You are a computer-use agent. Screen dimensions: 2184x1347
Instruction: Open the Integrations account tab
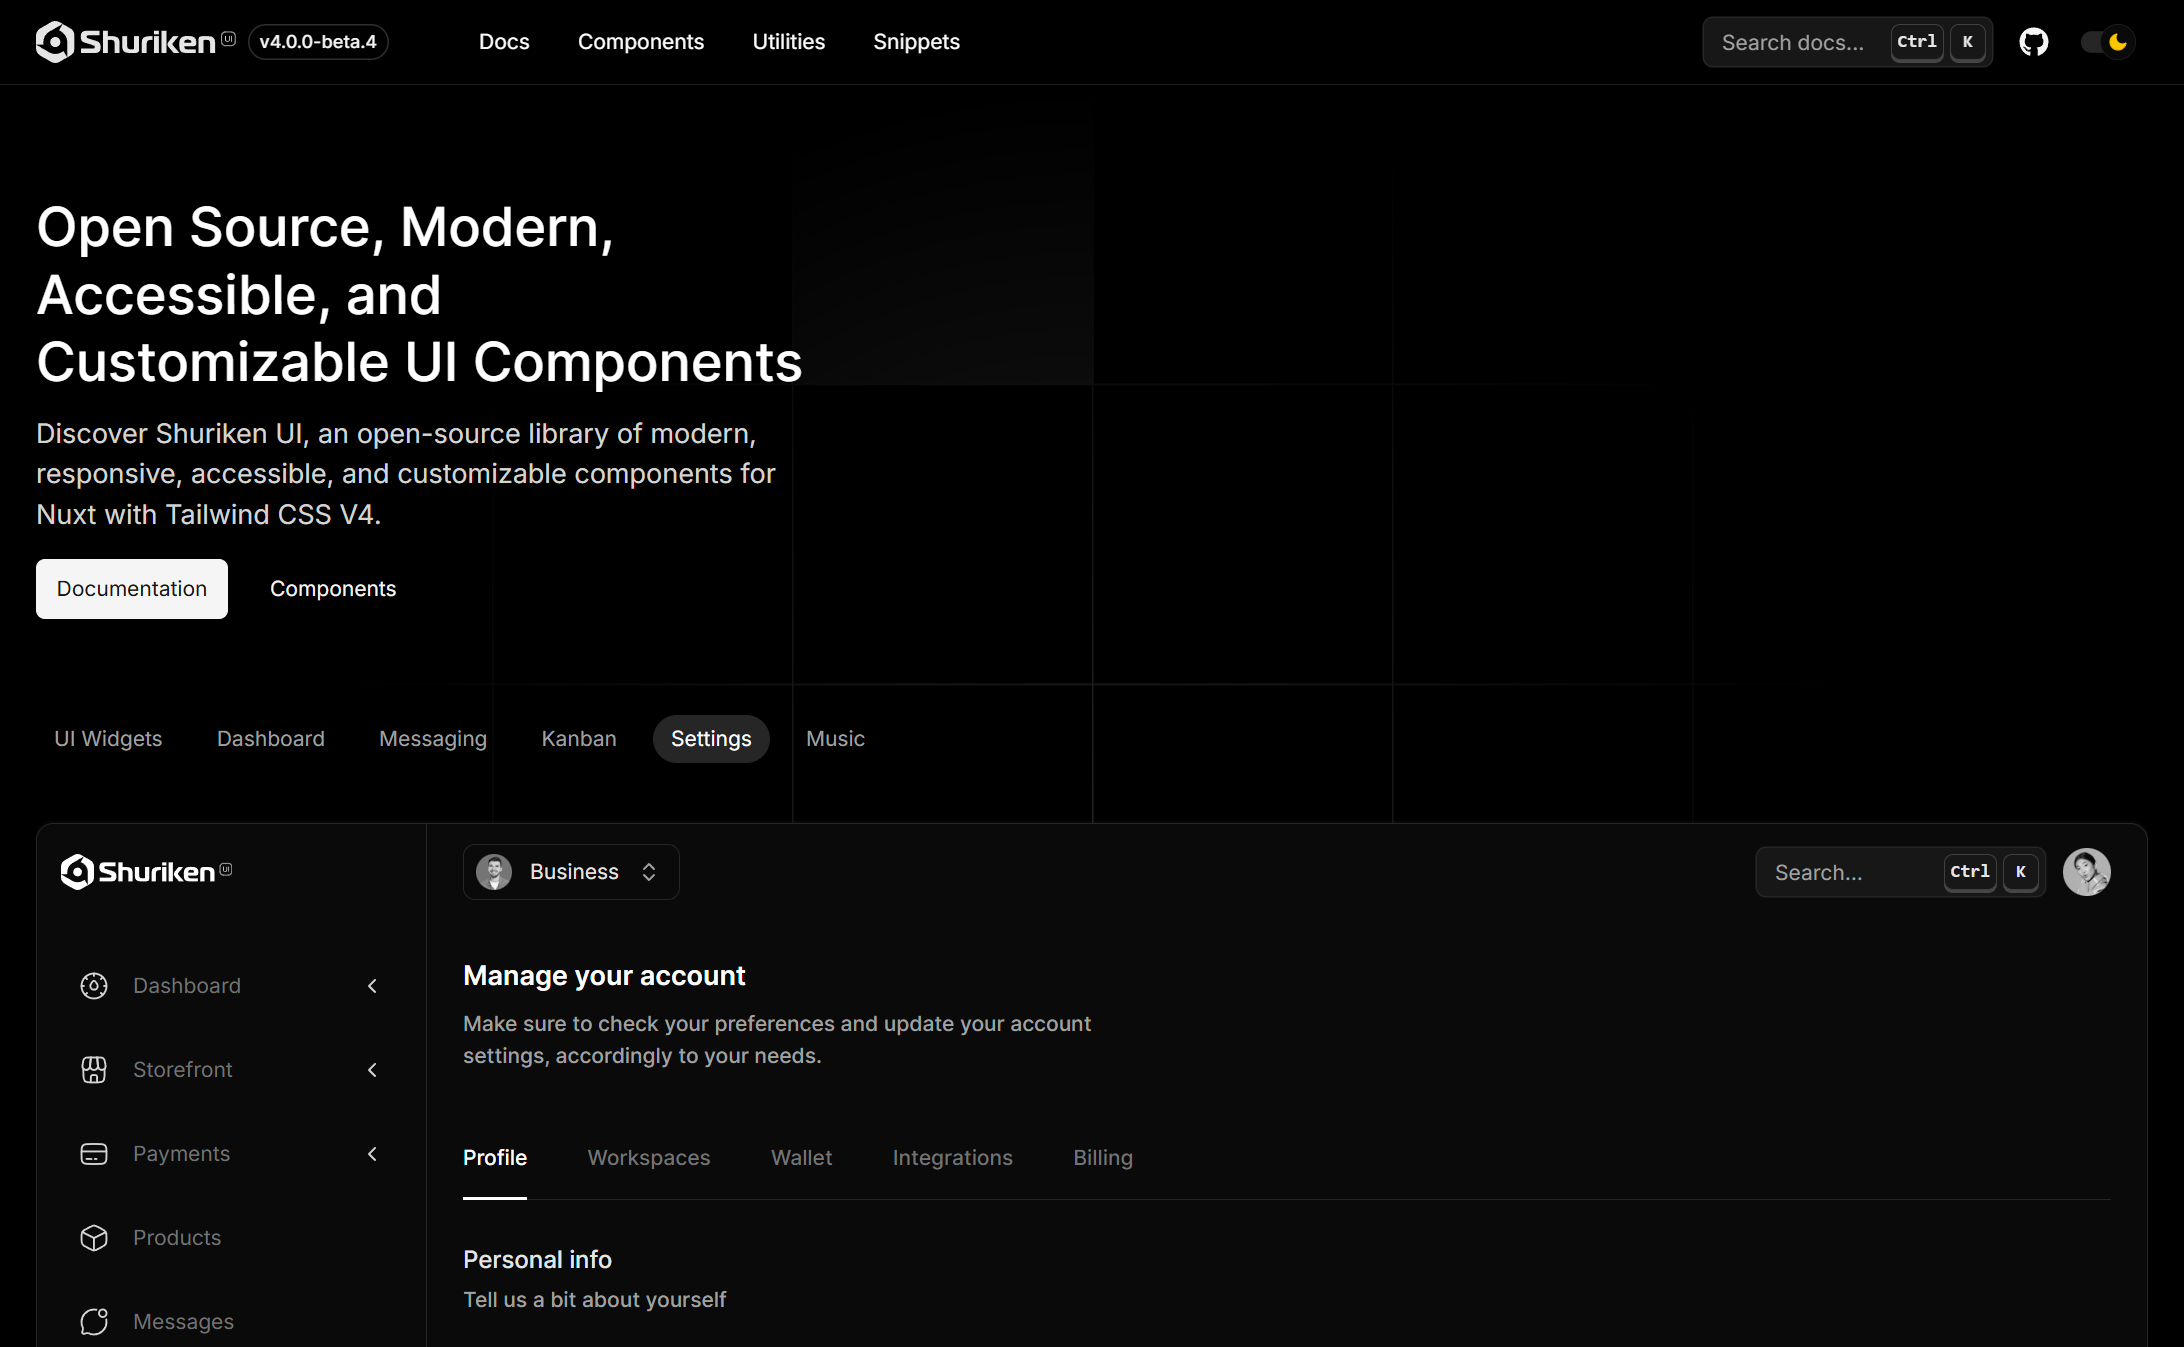click(x=952, y=1158)
